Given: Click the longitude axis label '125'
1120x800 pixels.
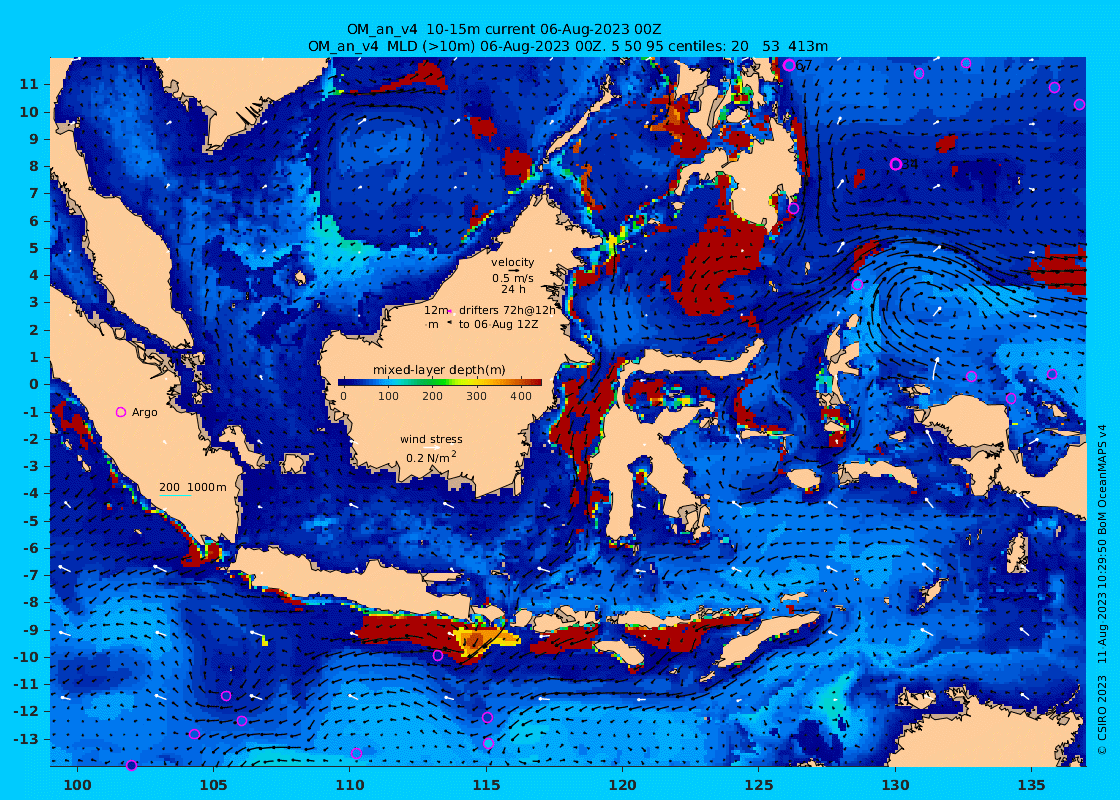Looking at the screenshot, I should (759, 784).
